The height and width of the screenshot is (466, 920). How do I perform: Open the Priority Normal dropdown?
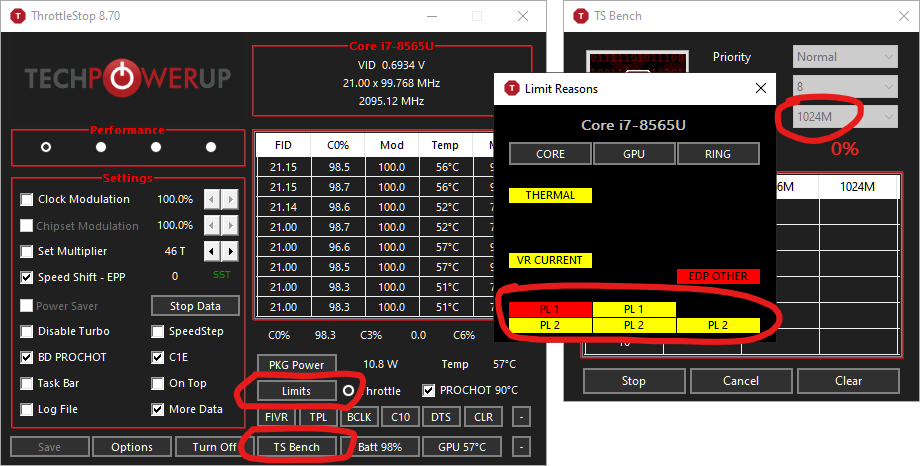(845, 57)
